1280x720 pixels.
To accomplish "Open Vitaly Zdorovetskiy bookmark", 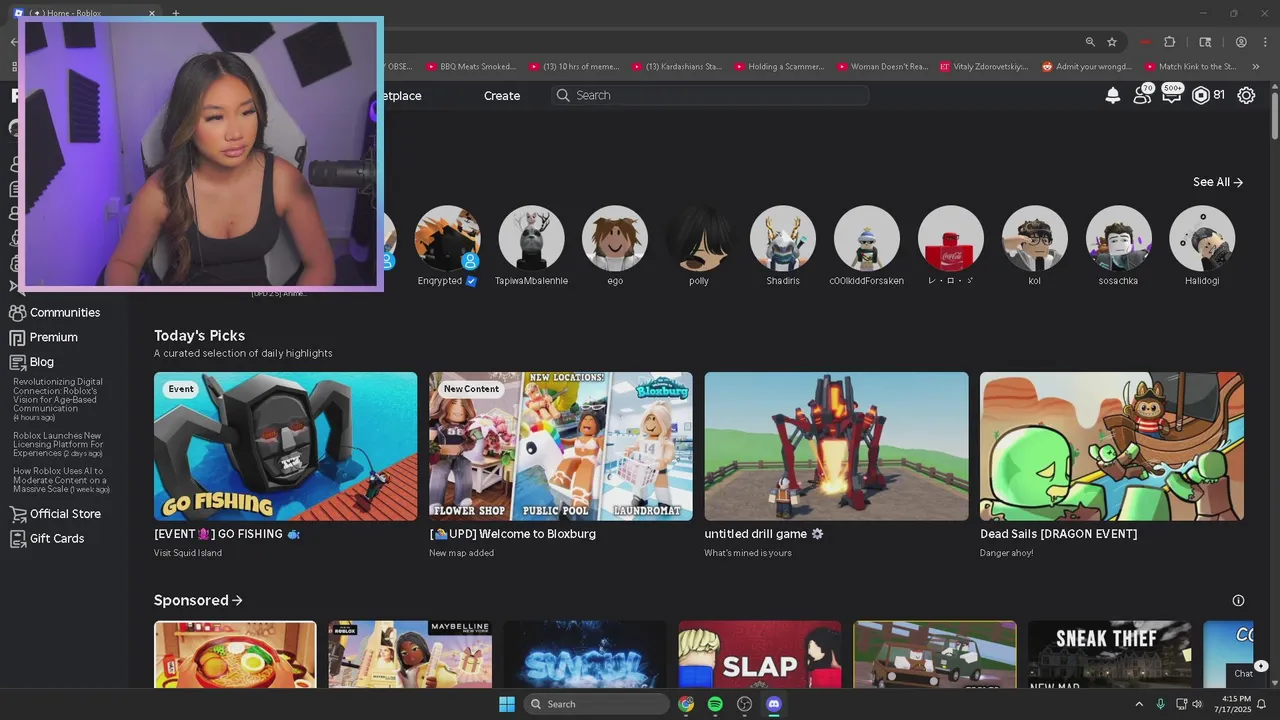I will click(x=984, y=67).
